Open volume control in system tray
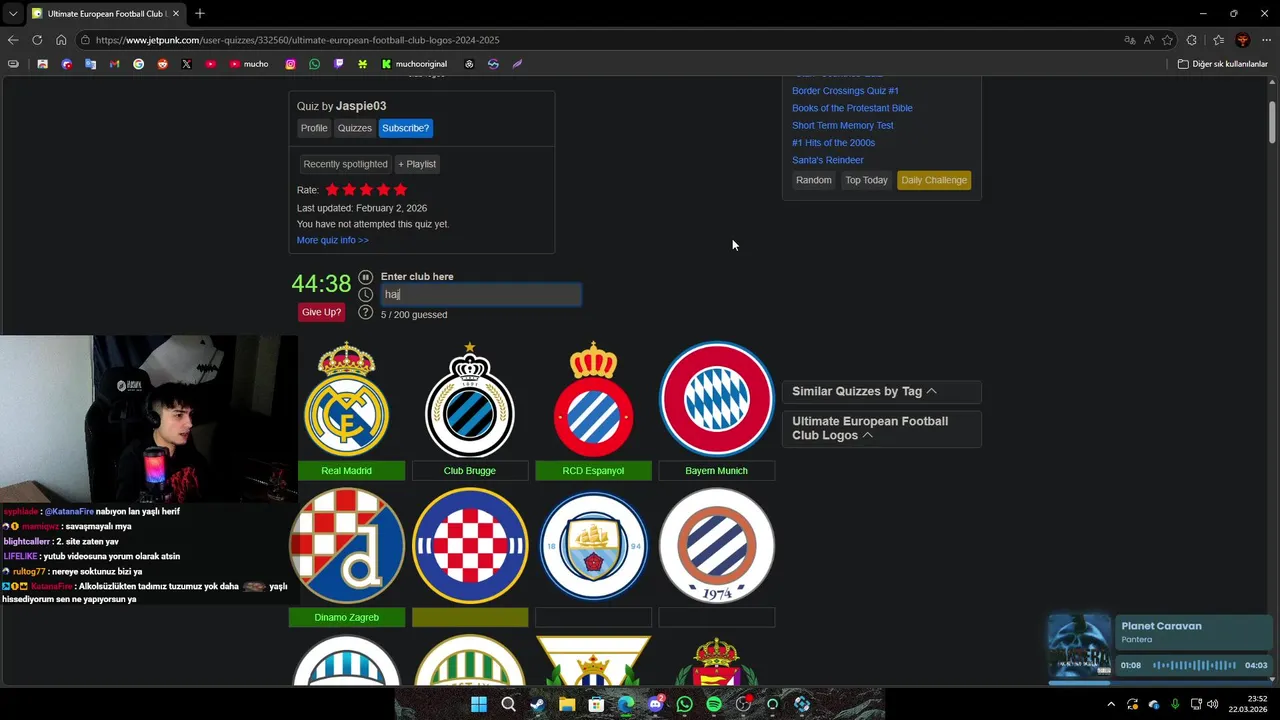 tap(1213, 704)
